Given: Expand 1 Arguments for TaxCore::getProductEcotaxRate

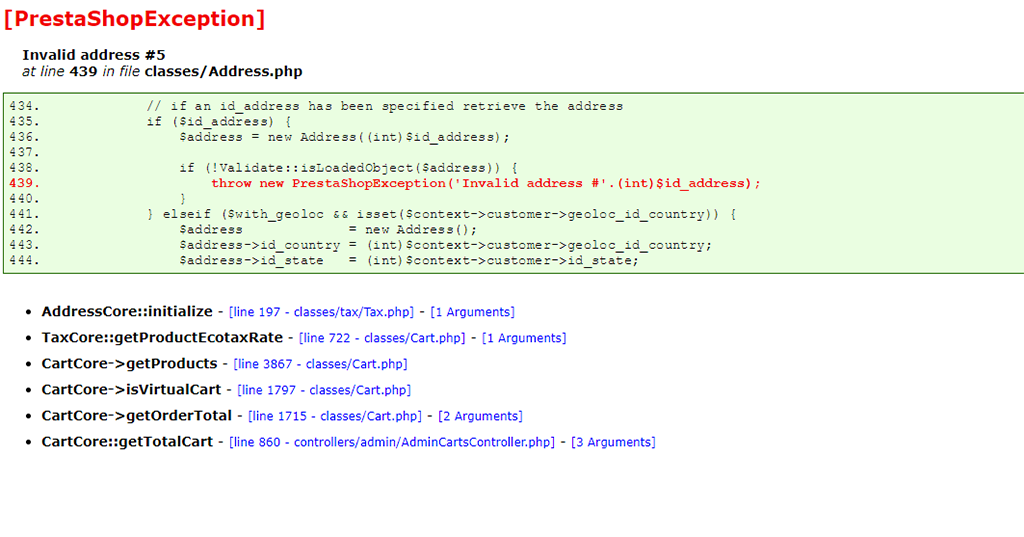Looking at the screenshot, I should point(524,338).
